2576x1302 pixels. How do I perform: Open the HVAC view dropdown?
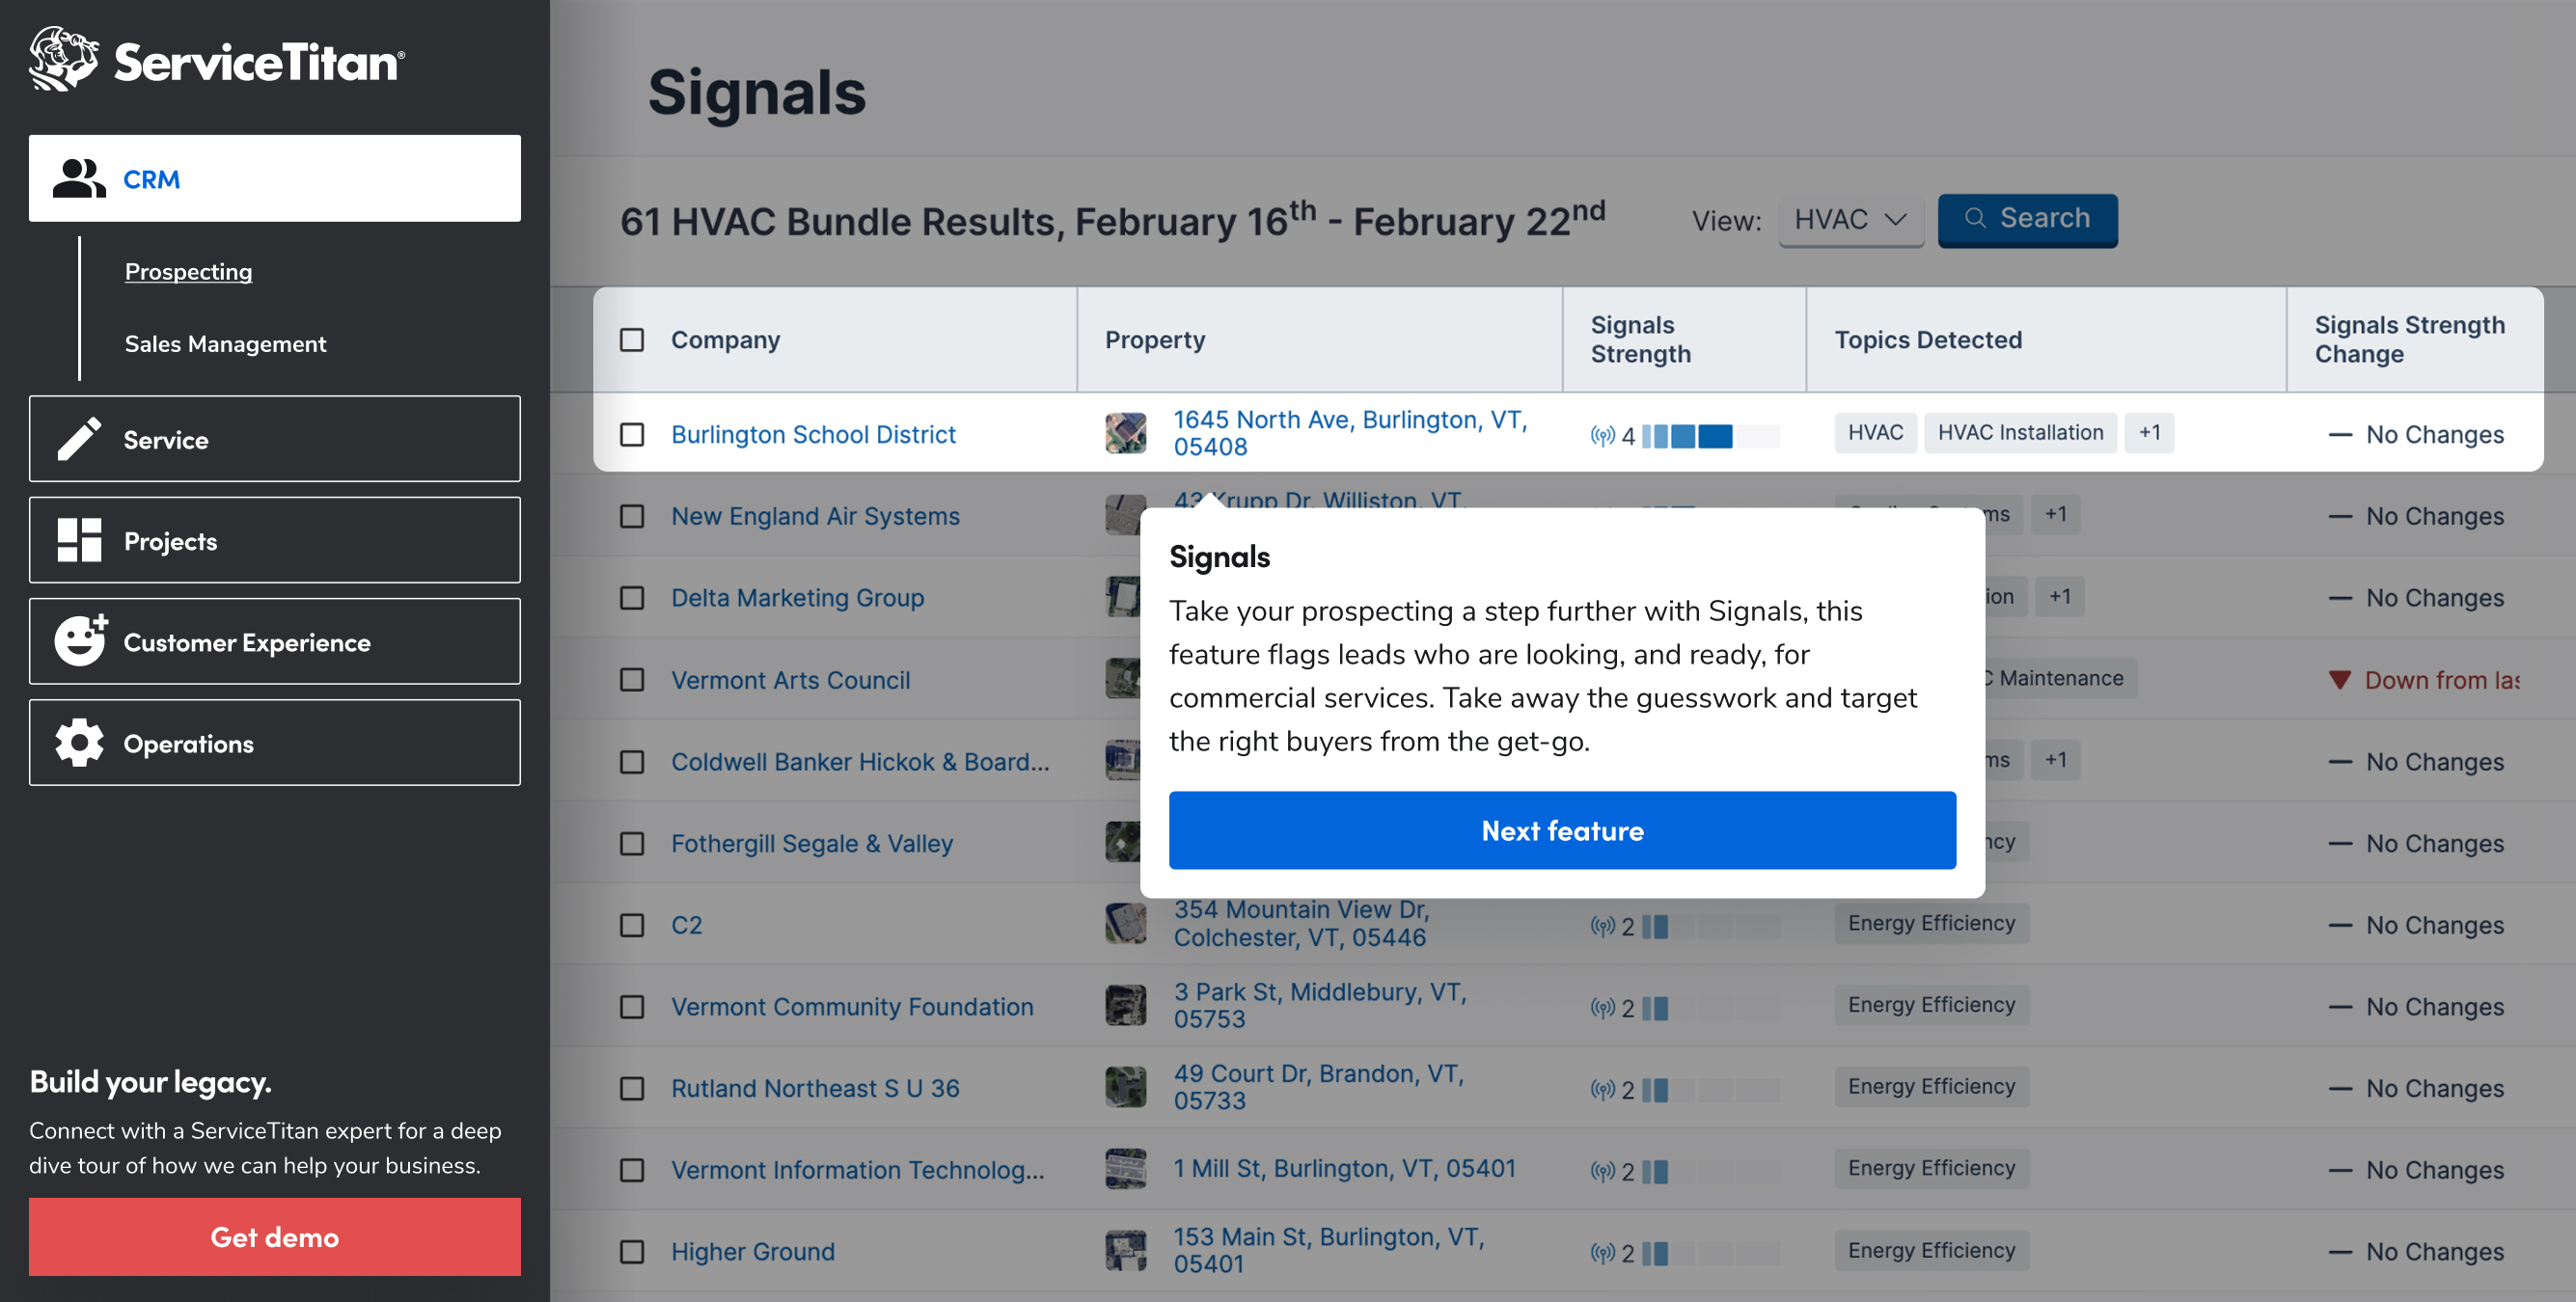pyautogui.click(x=1850, y=220)
